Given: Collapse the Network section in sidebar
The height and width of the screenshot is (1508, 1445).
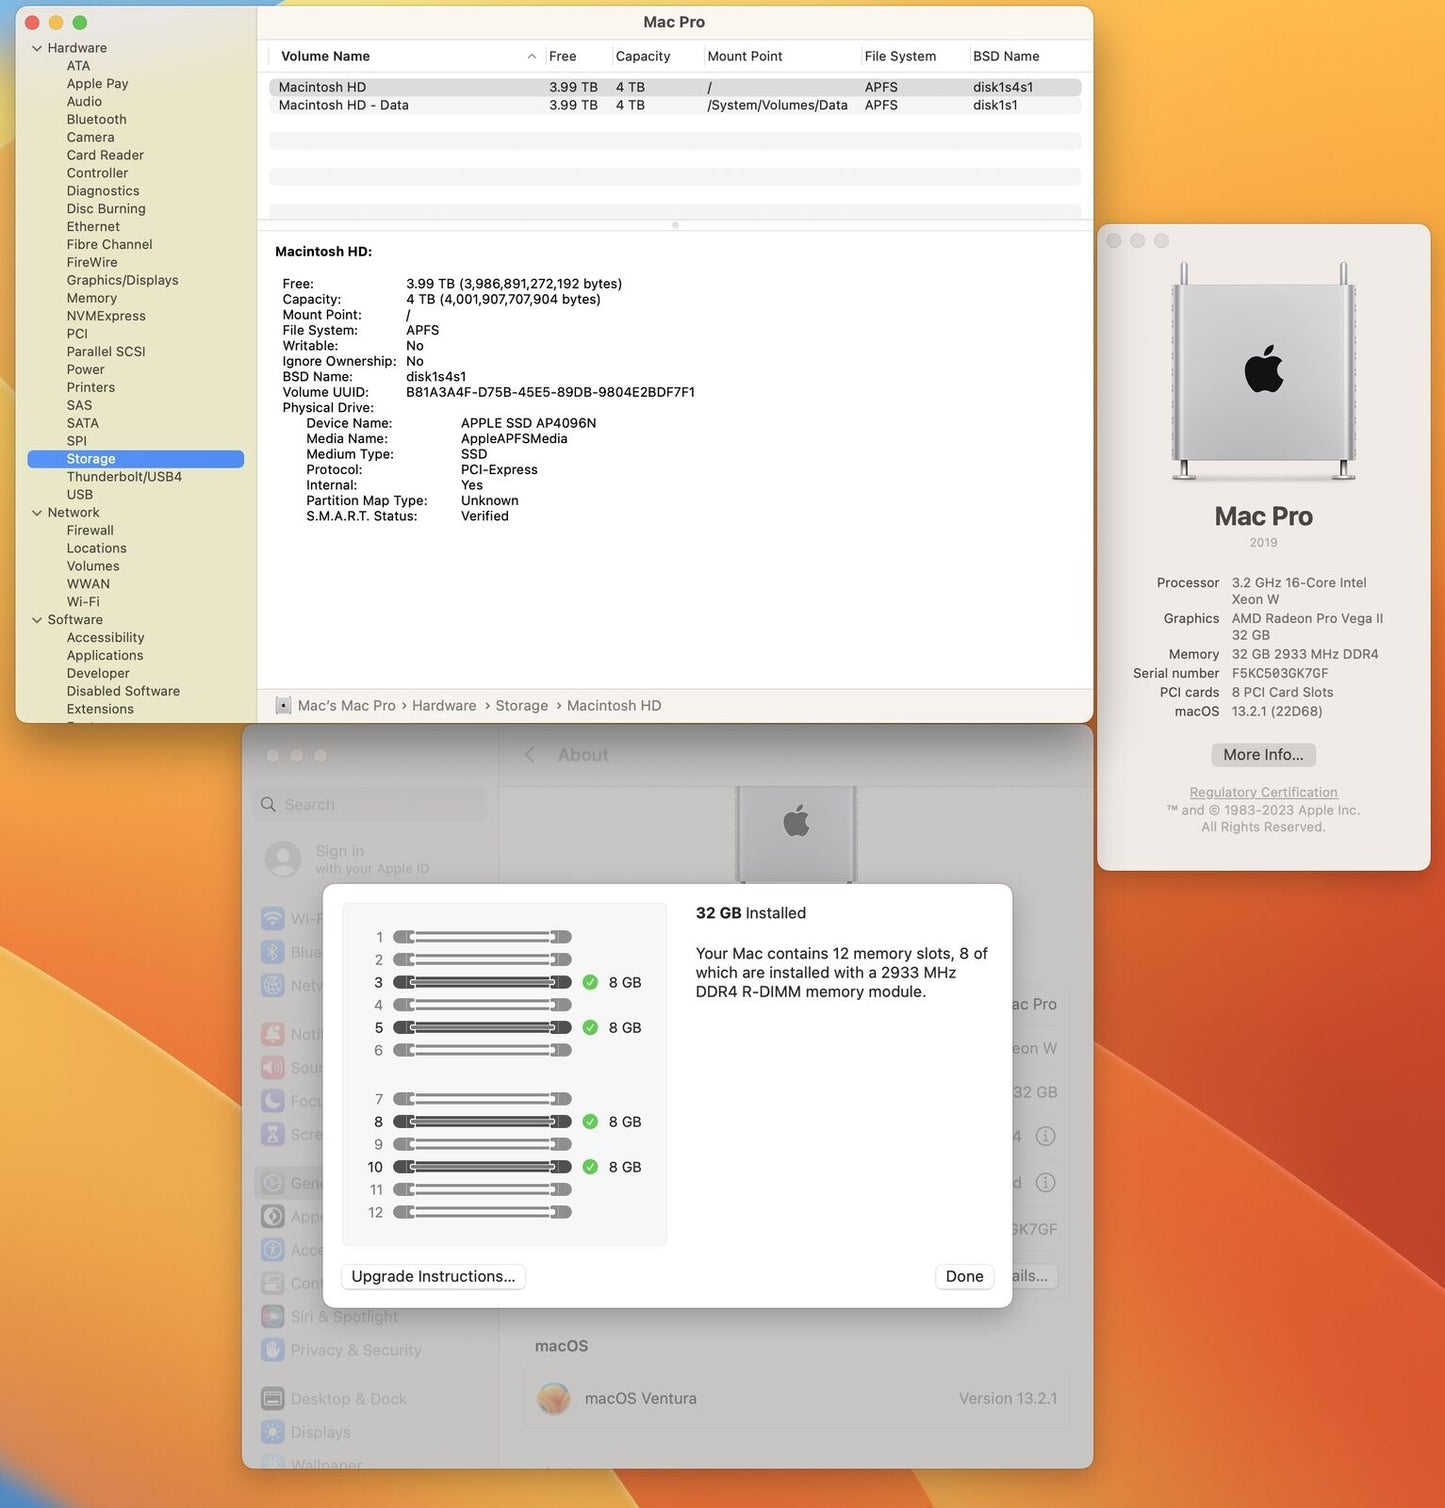Looking at the screenshot, I should [x=37, y=513].
